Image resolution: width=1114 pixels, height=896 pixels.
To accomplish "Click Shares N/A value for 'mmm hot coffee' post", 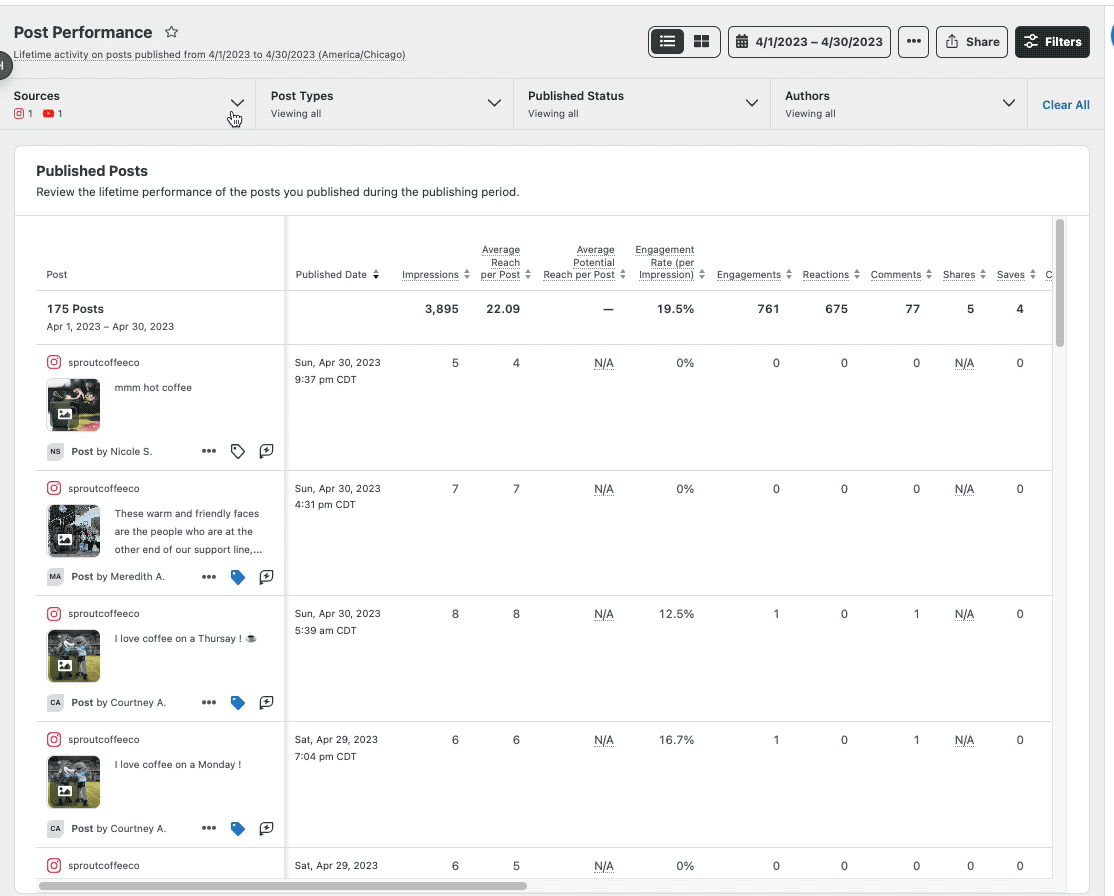I will (x=964, y=363).
